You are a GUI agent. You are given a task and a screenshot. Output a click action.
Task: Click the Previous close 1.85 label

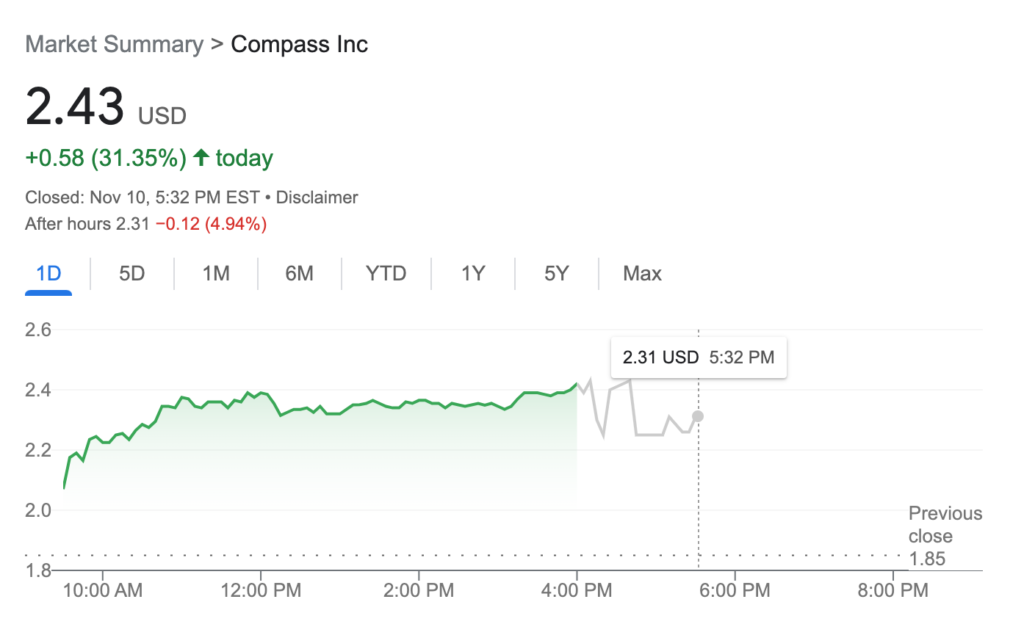pos(944,536)
